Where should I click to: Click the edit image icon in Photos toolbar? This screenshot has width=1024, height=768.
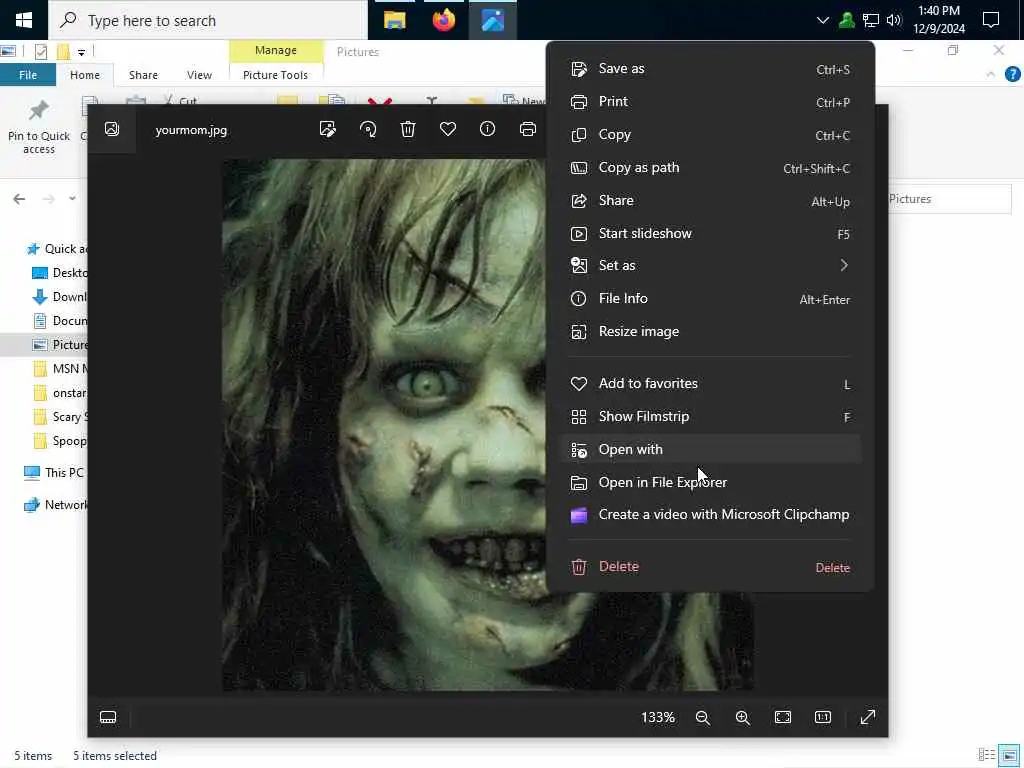(x=328, y=129)
